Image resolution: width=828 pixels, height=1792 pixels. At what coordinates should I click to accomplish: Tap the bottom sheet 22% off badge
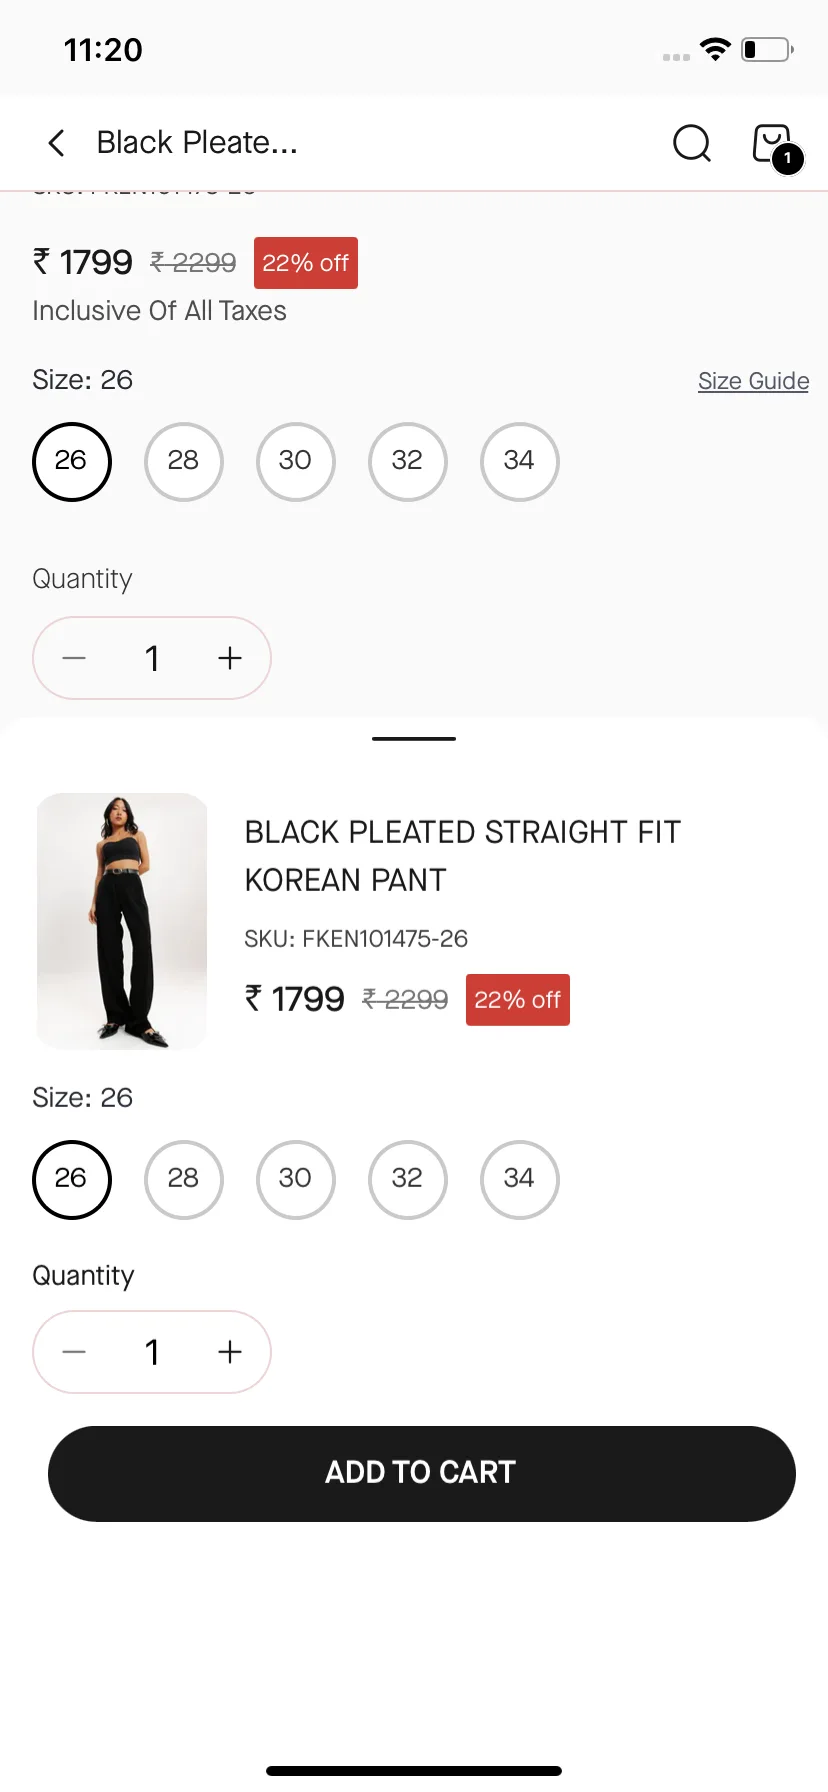click(518, 1000)
